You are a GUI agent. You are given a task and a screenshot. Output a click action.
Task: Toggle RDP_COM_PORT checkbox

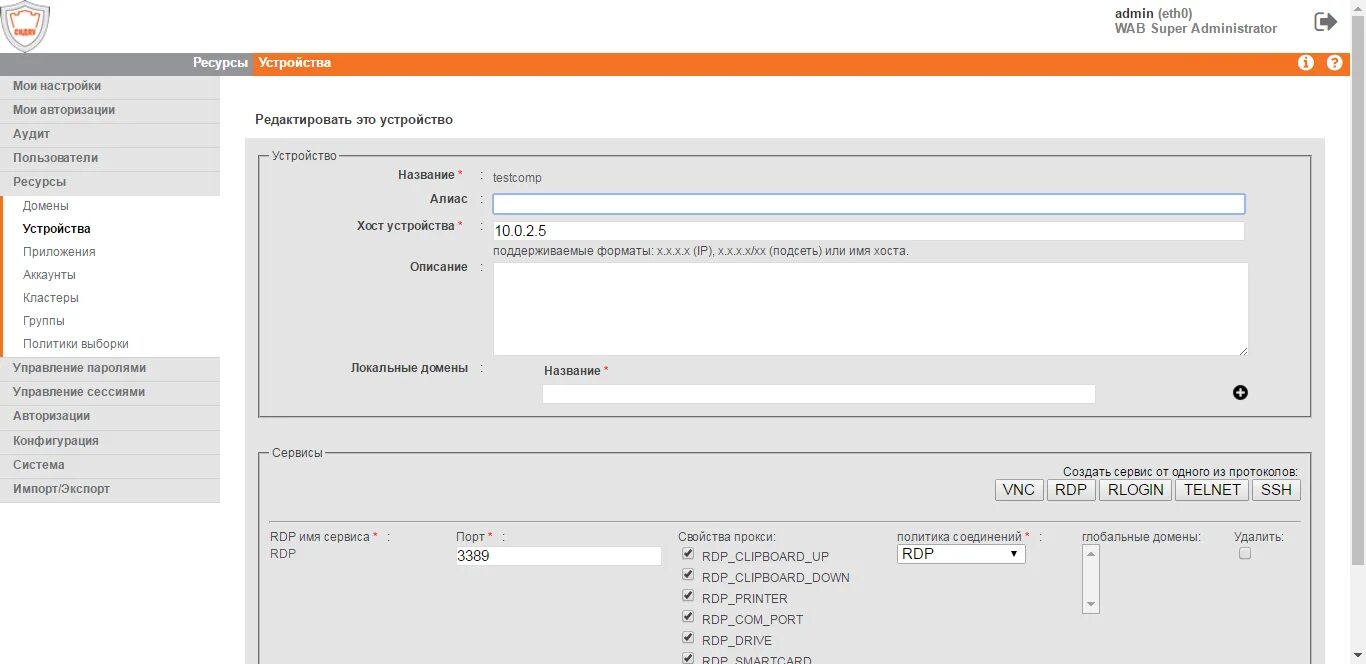(687, 617)
